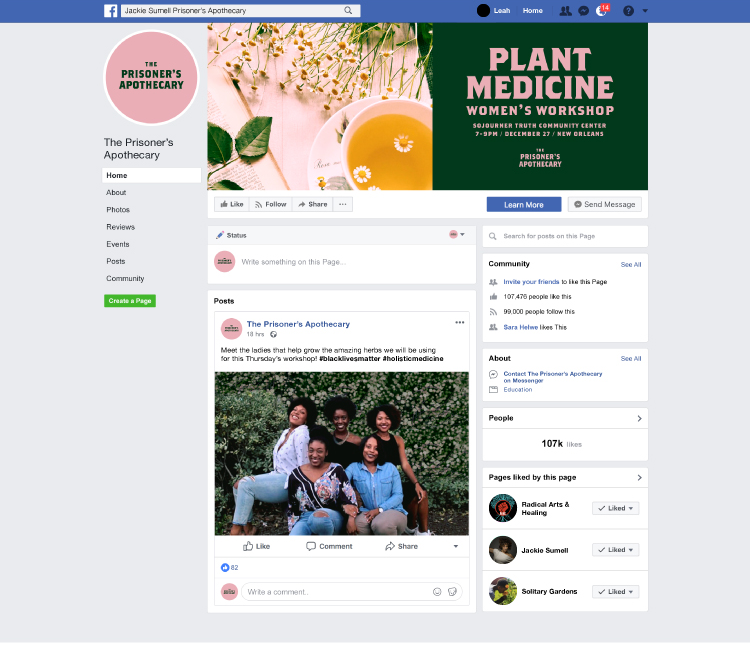Screen dimensions: 750x645
Task: Like the post with thumbs-up button
Action: coord(256,546)
